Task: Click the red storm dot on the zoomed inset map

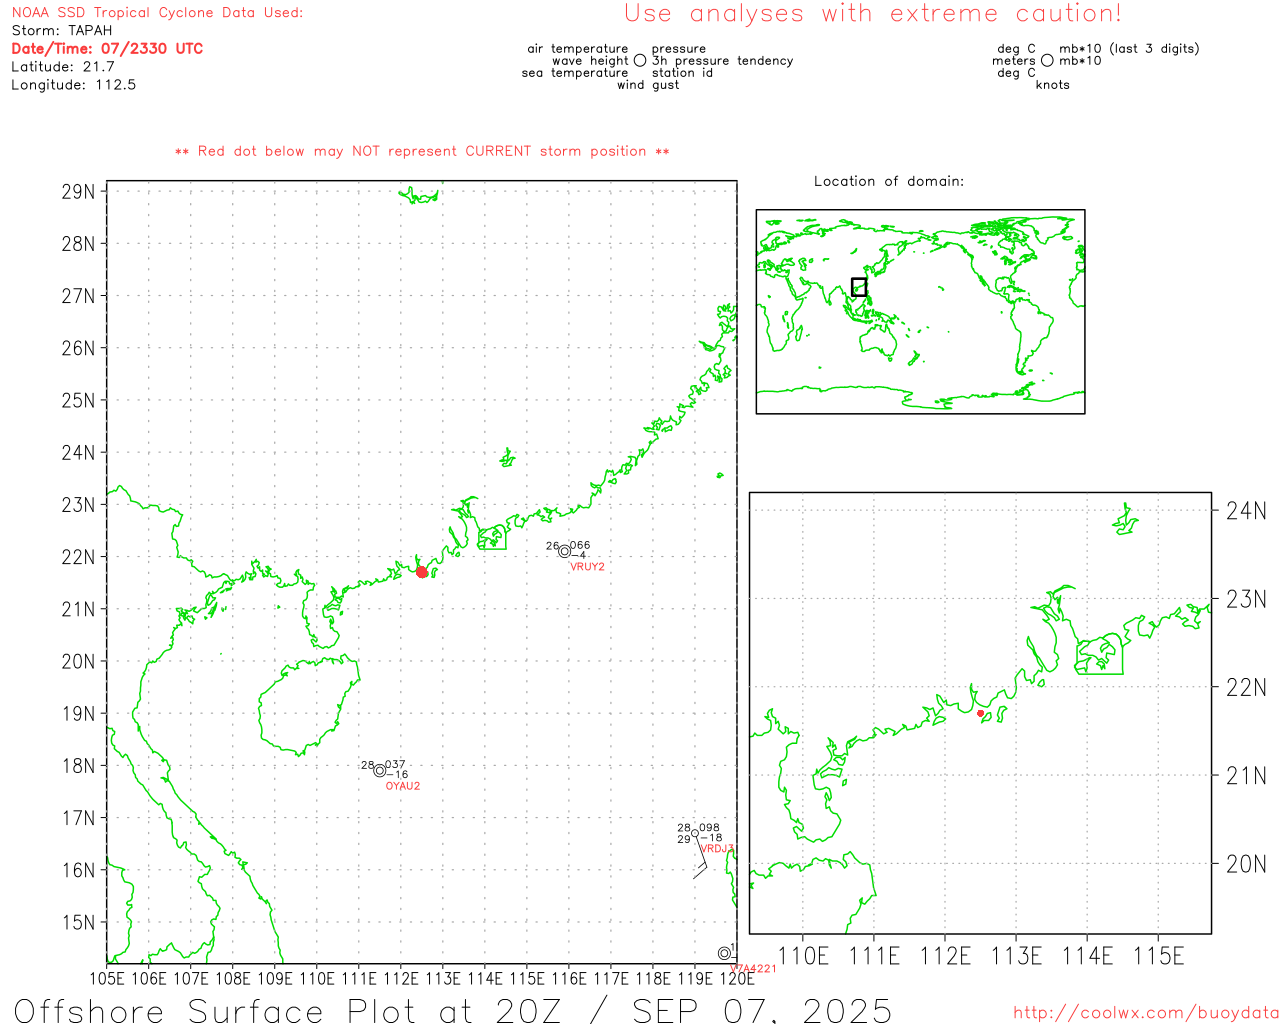Action: coord(980,713)
